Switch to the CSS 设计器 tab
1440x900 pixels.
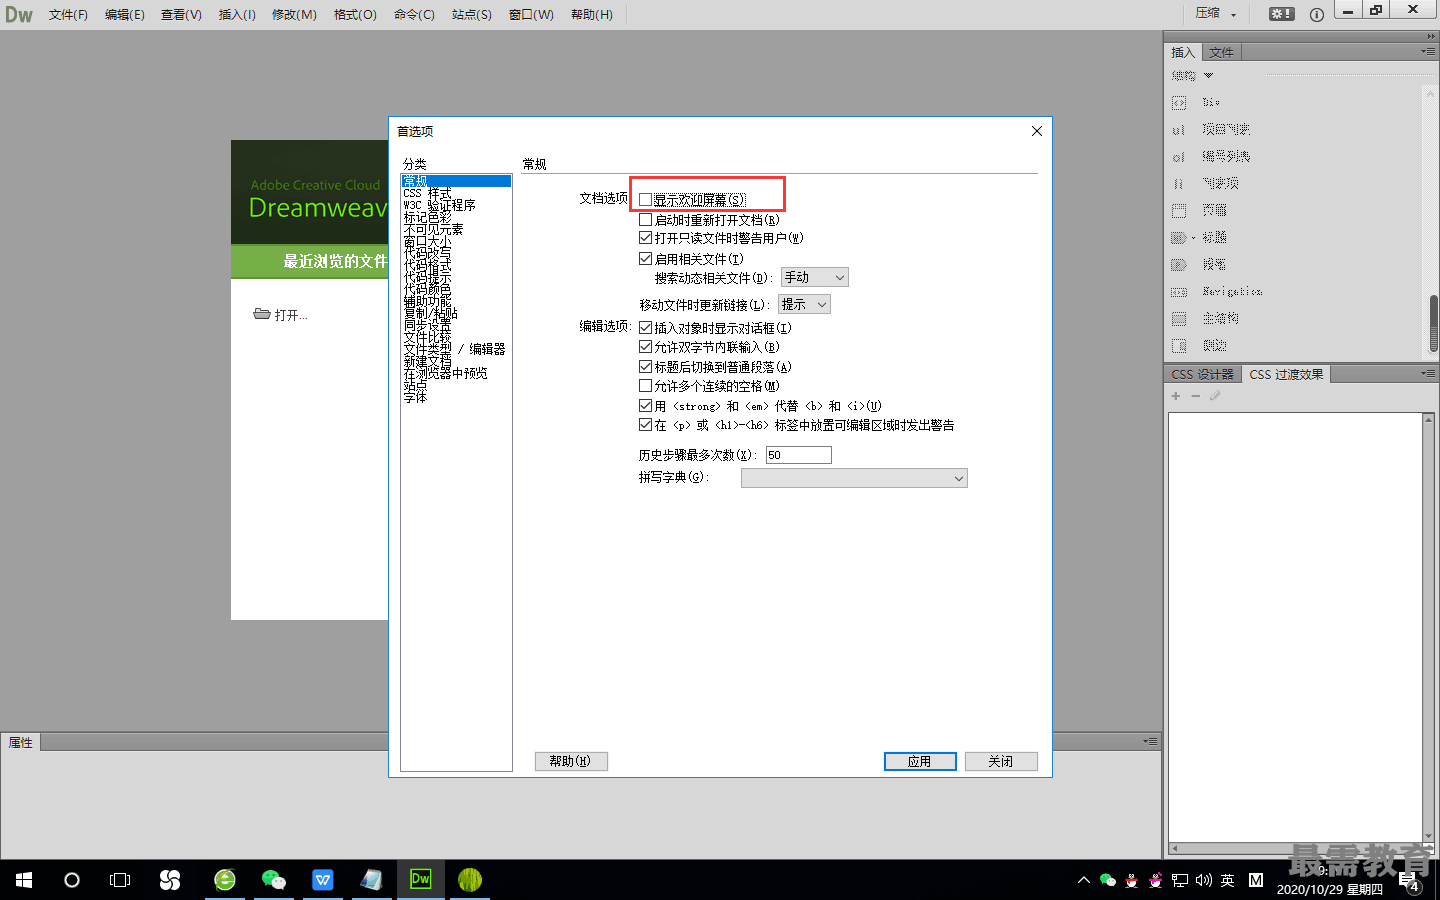click(x=1202, y=374)
